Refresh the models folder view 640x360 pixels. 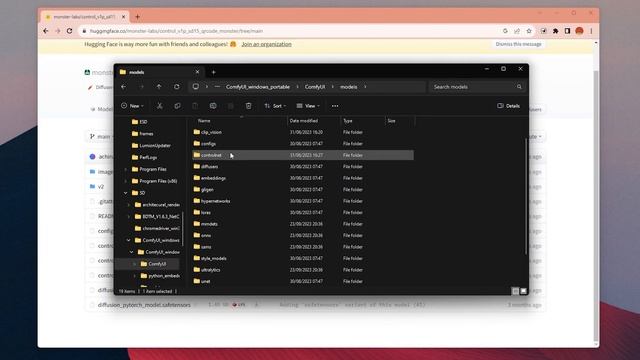(x=176, y=87)
